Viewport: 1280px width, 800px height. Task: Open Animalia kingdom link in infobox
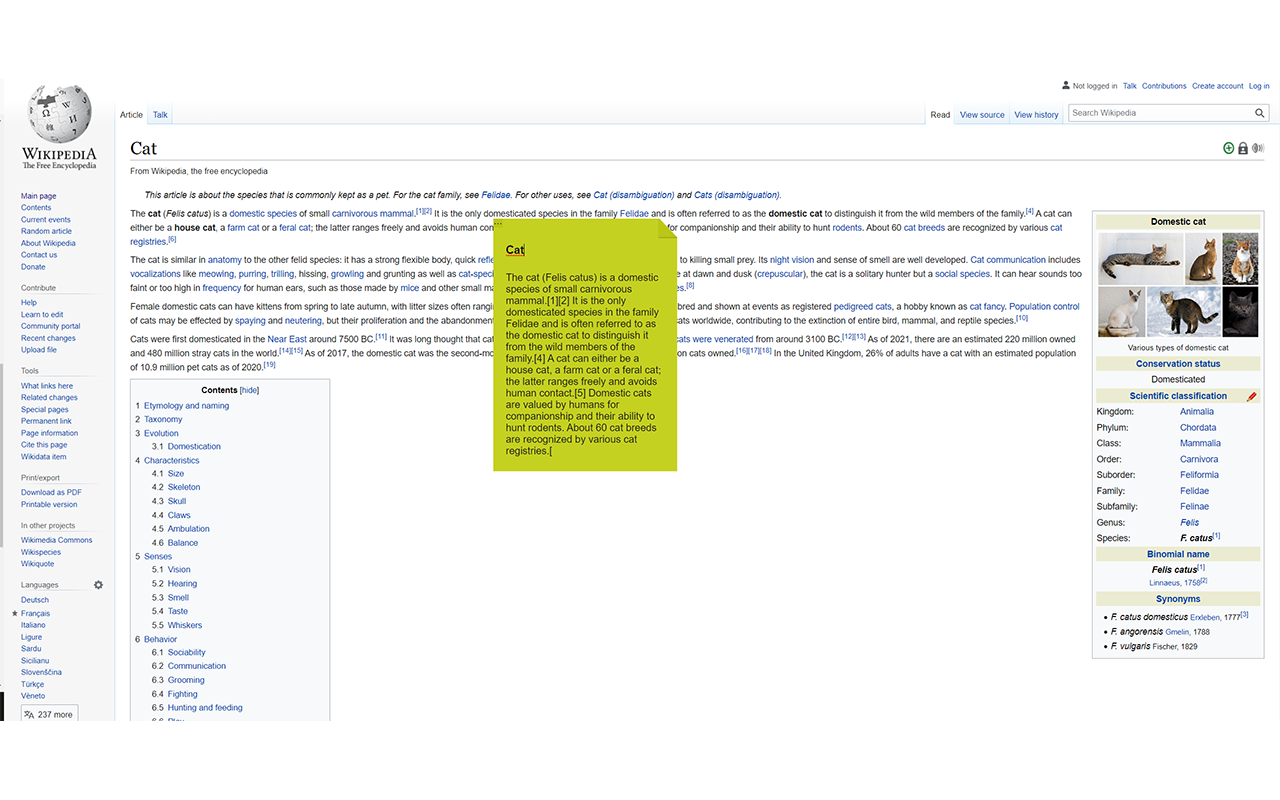point(1197,412)
